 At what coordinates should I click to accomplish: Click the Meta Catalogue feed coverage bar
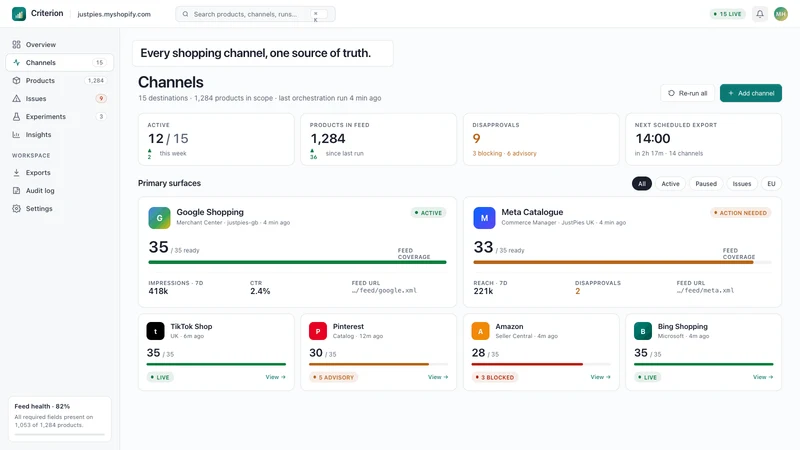(622, 262)
